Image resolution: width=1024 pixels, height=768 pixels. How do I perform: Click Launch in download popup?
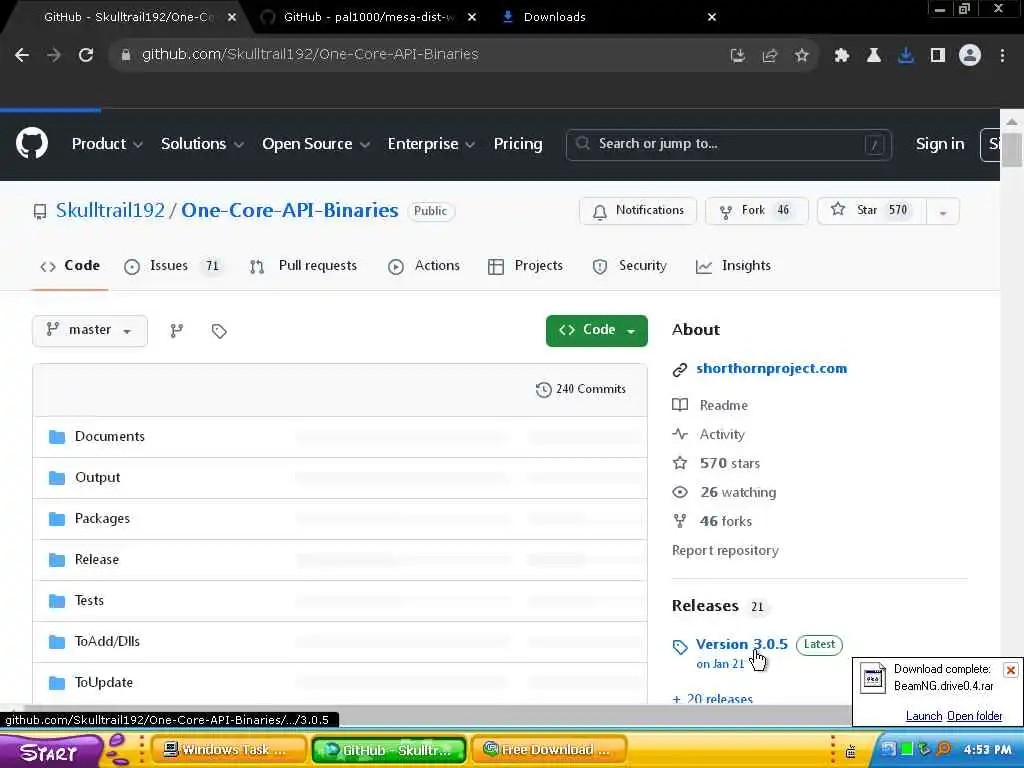coord(923,716)
